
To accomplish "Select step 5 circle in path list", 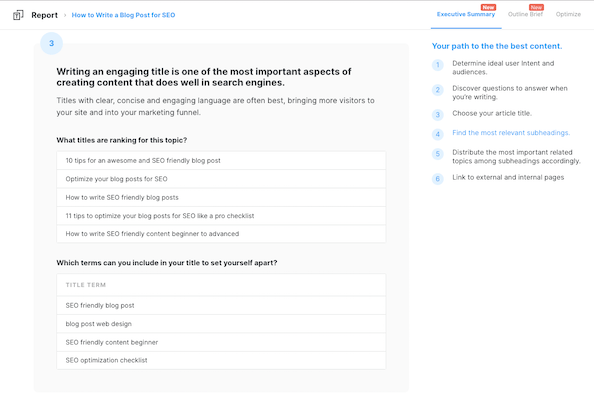I will pyautogui.click(x=438, y=154).
